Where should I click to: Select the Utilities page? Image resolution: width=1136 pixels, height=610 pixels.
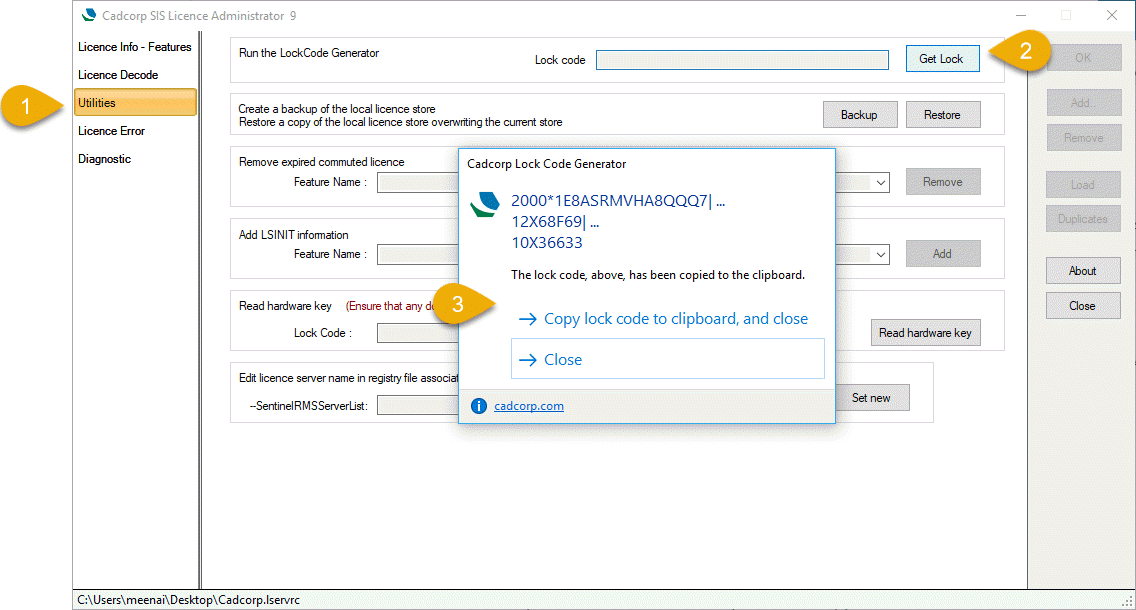point(135,103)
